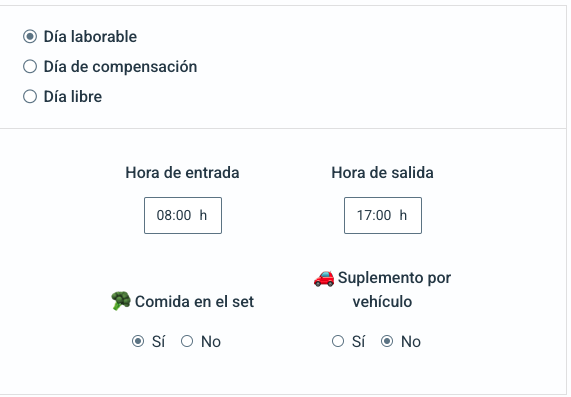Click the 'Hora de entrada' heading
The image size is (571, 397).
[182, 173]
